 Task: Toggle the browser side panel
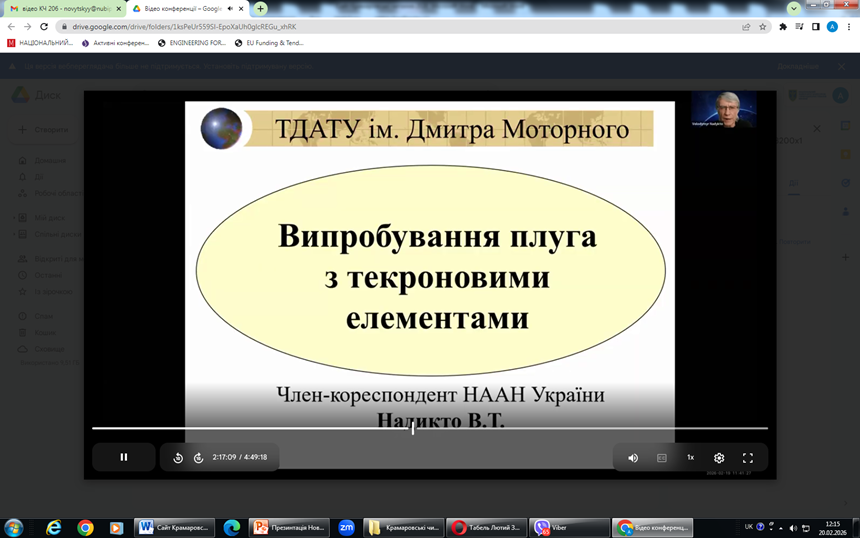816,26
